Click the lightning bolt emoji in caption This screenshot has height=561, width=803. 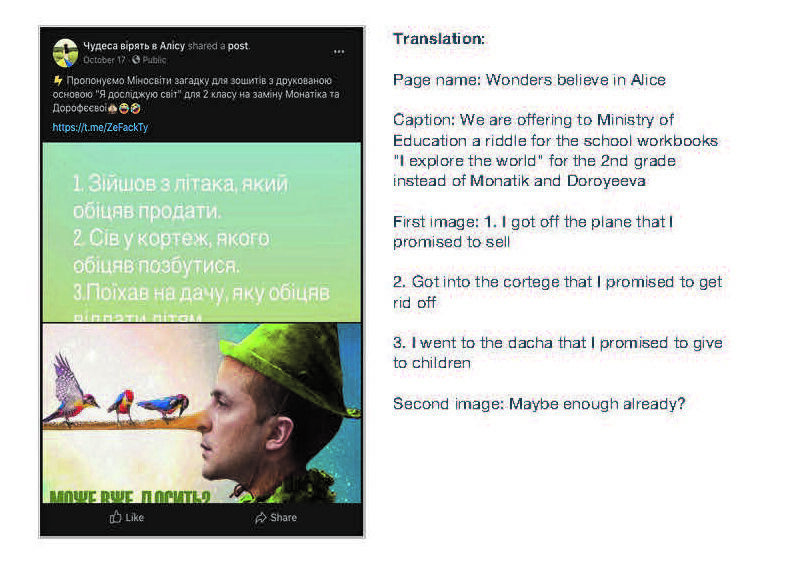[x=58, y=80]
